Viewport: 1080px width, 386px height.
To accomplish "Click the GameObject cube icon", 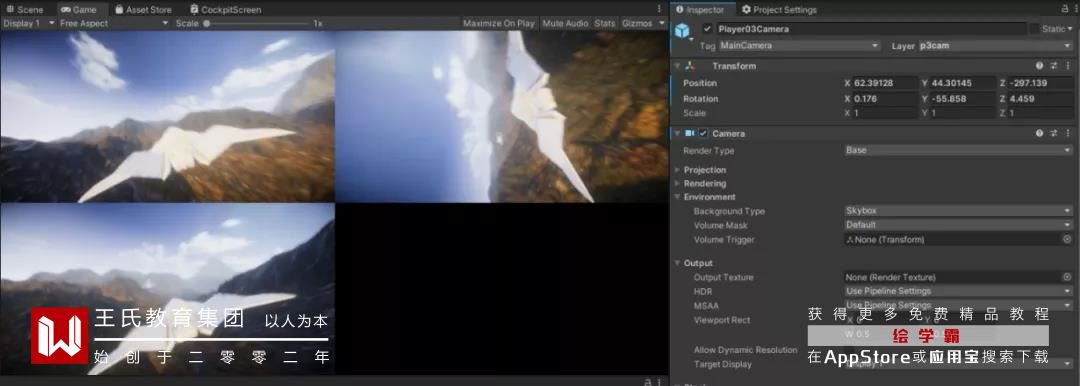I will pos(683,31).
